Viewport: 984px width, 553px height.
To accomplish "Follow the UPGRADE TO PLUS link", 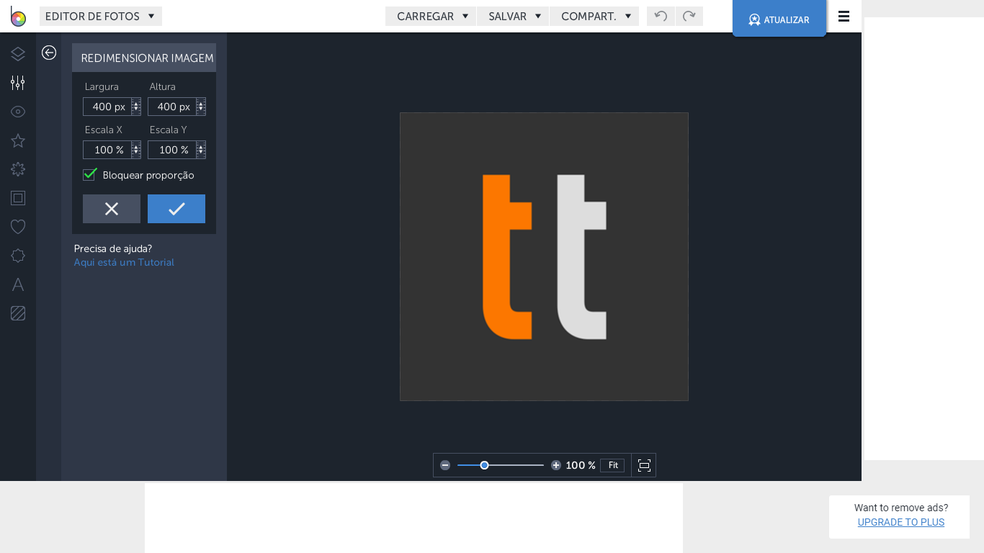I will tap(901, 522).
